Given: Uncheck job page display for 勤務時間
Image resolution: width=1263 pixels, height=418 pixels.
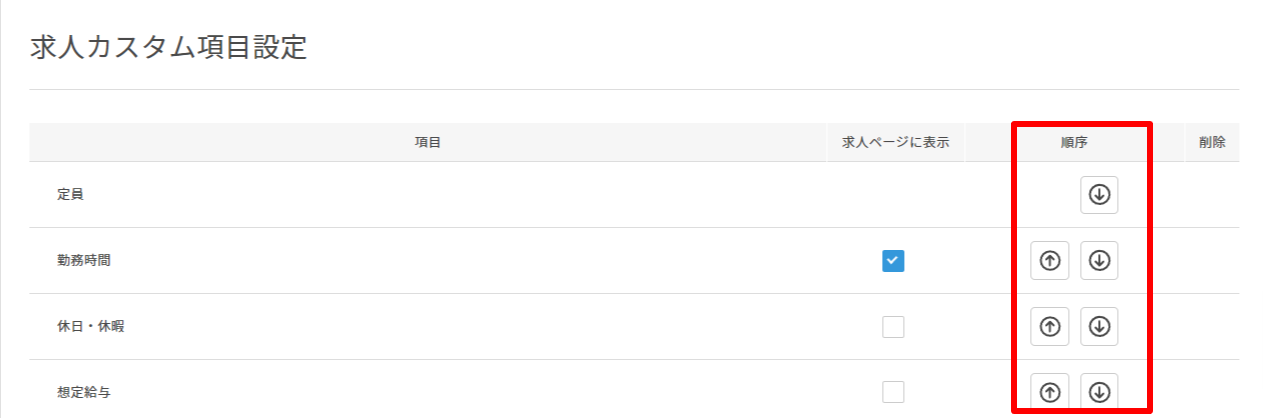Looking at the screenshot, I should (893, 261).
